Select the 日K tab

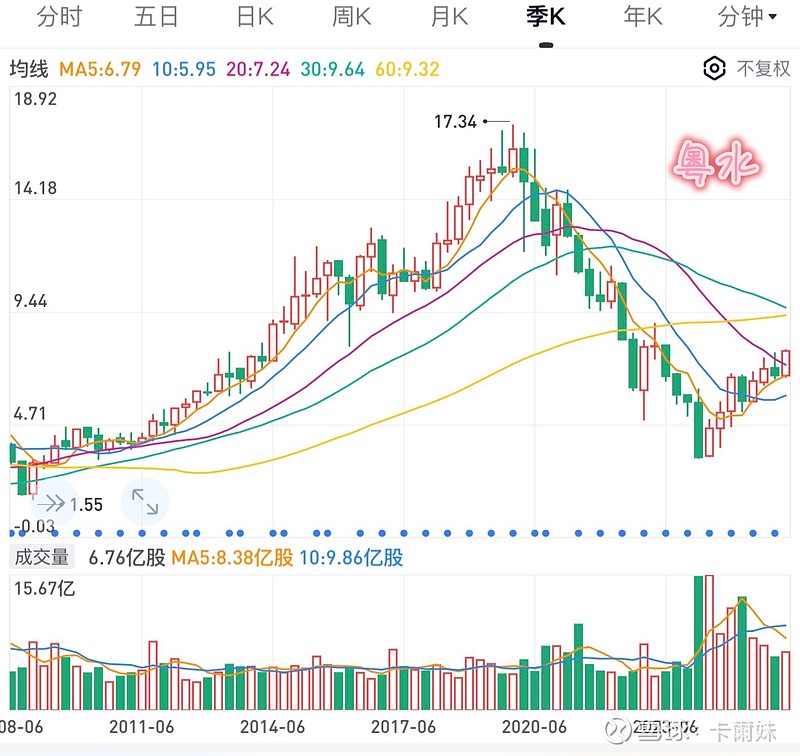coord(254,17)
